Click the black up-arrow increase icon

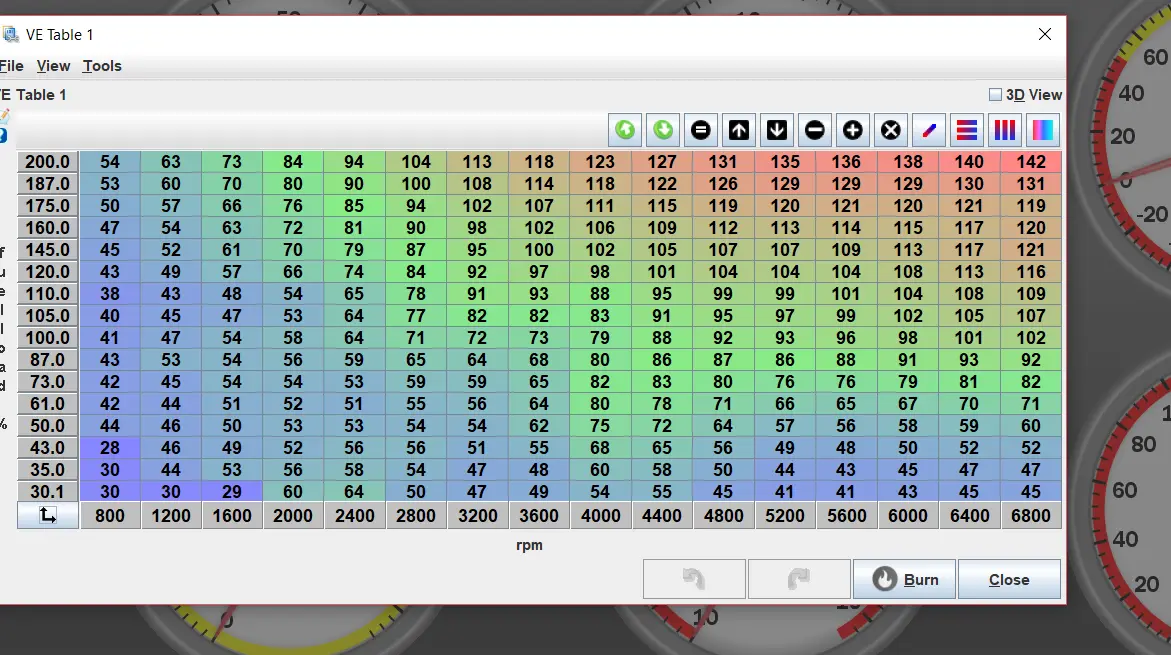[739, 130]
